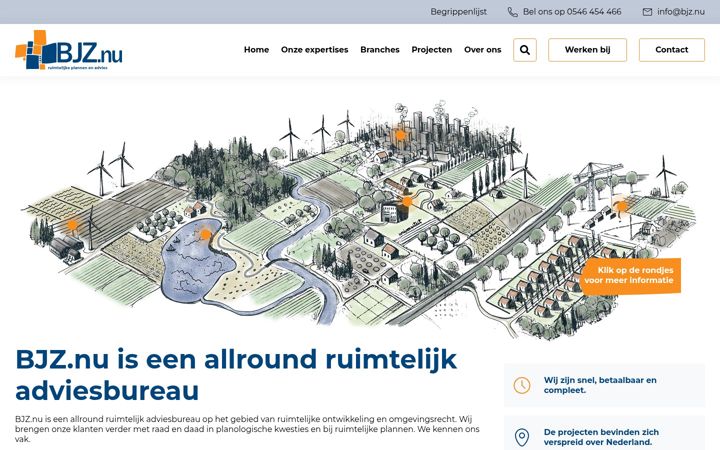The width and height of the screenshot is (720, 450).
Task: Click the BJZ.nu logo
Action: pyautogui.click(x=69, y=50)
